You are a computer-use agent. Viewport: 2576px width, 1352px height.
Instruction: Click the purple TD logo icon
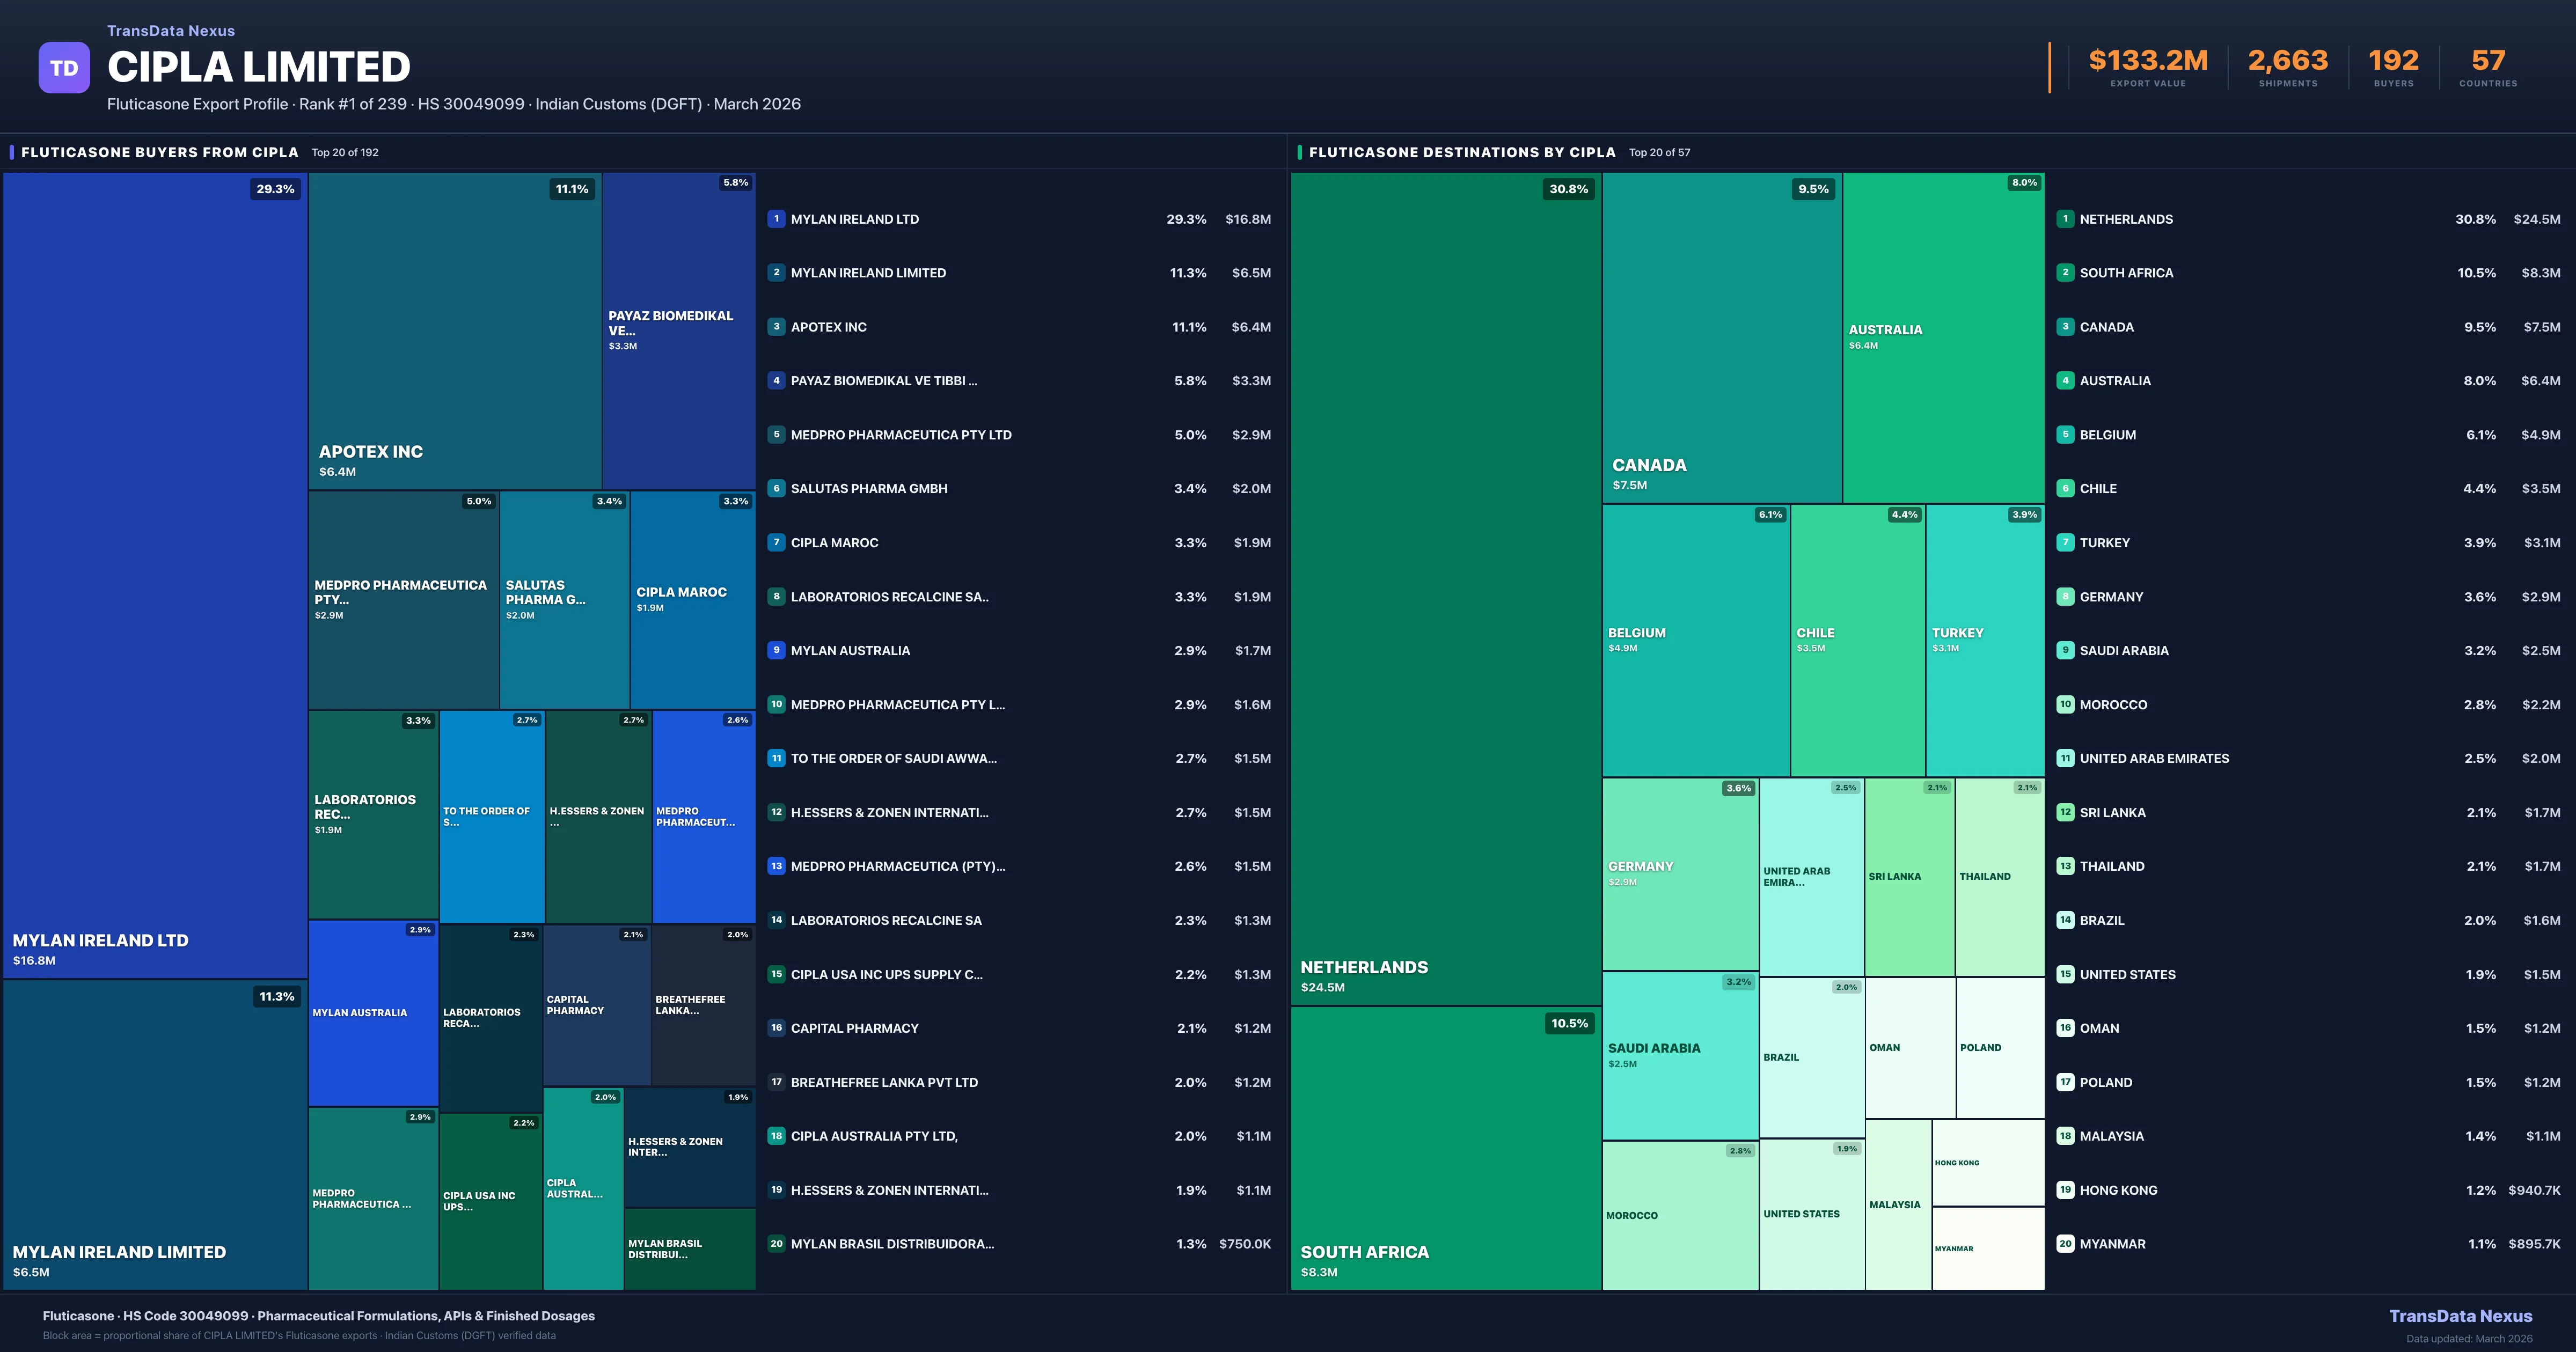[x=64, y=68]
